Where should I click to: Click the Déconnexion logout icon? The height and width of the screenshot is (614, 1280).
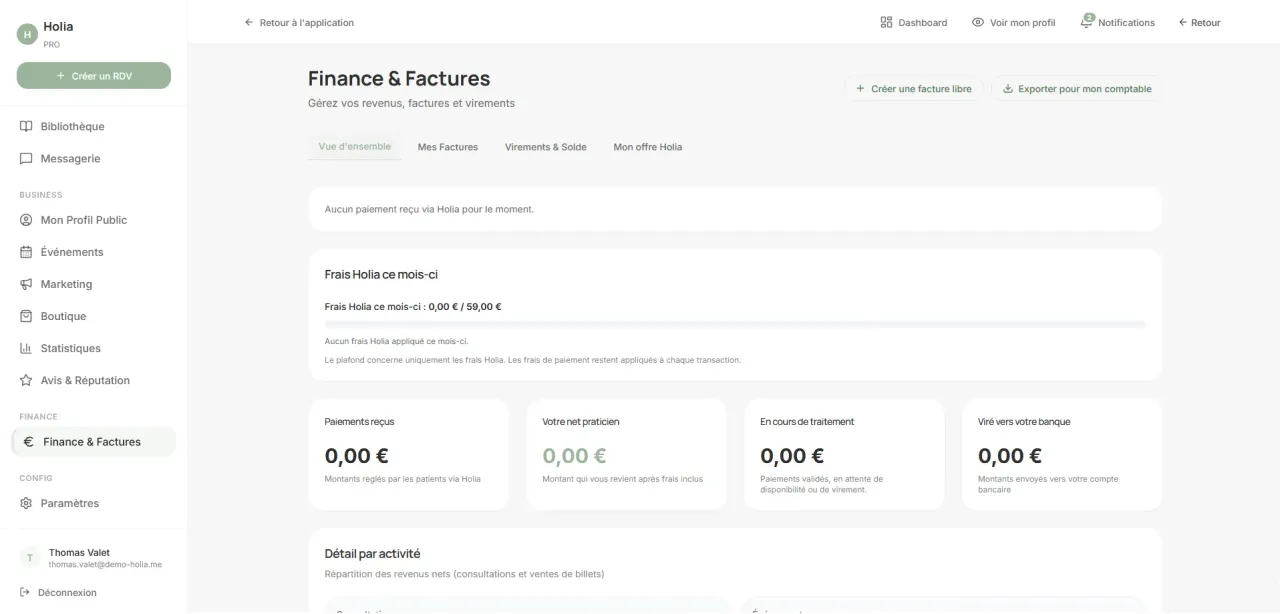pyautogui.click(x=25, y=592)
